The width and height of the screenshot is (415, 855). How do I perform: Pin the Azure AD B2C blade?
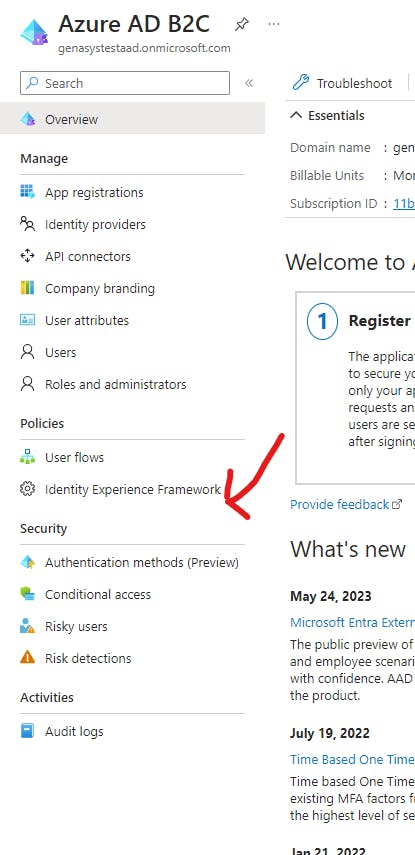pyautogui.click(x=242, y=25)
